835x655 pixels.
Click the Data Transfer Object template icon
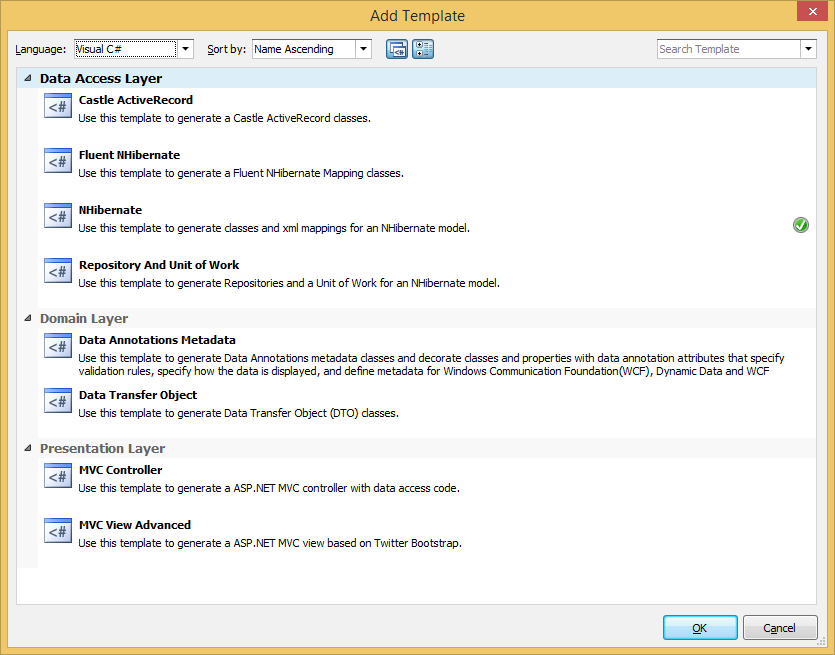(x=58, y=401)
